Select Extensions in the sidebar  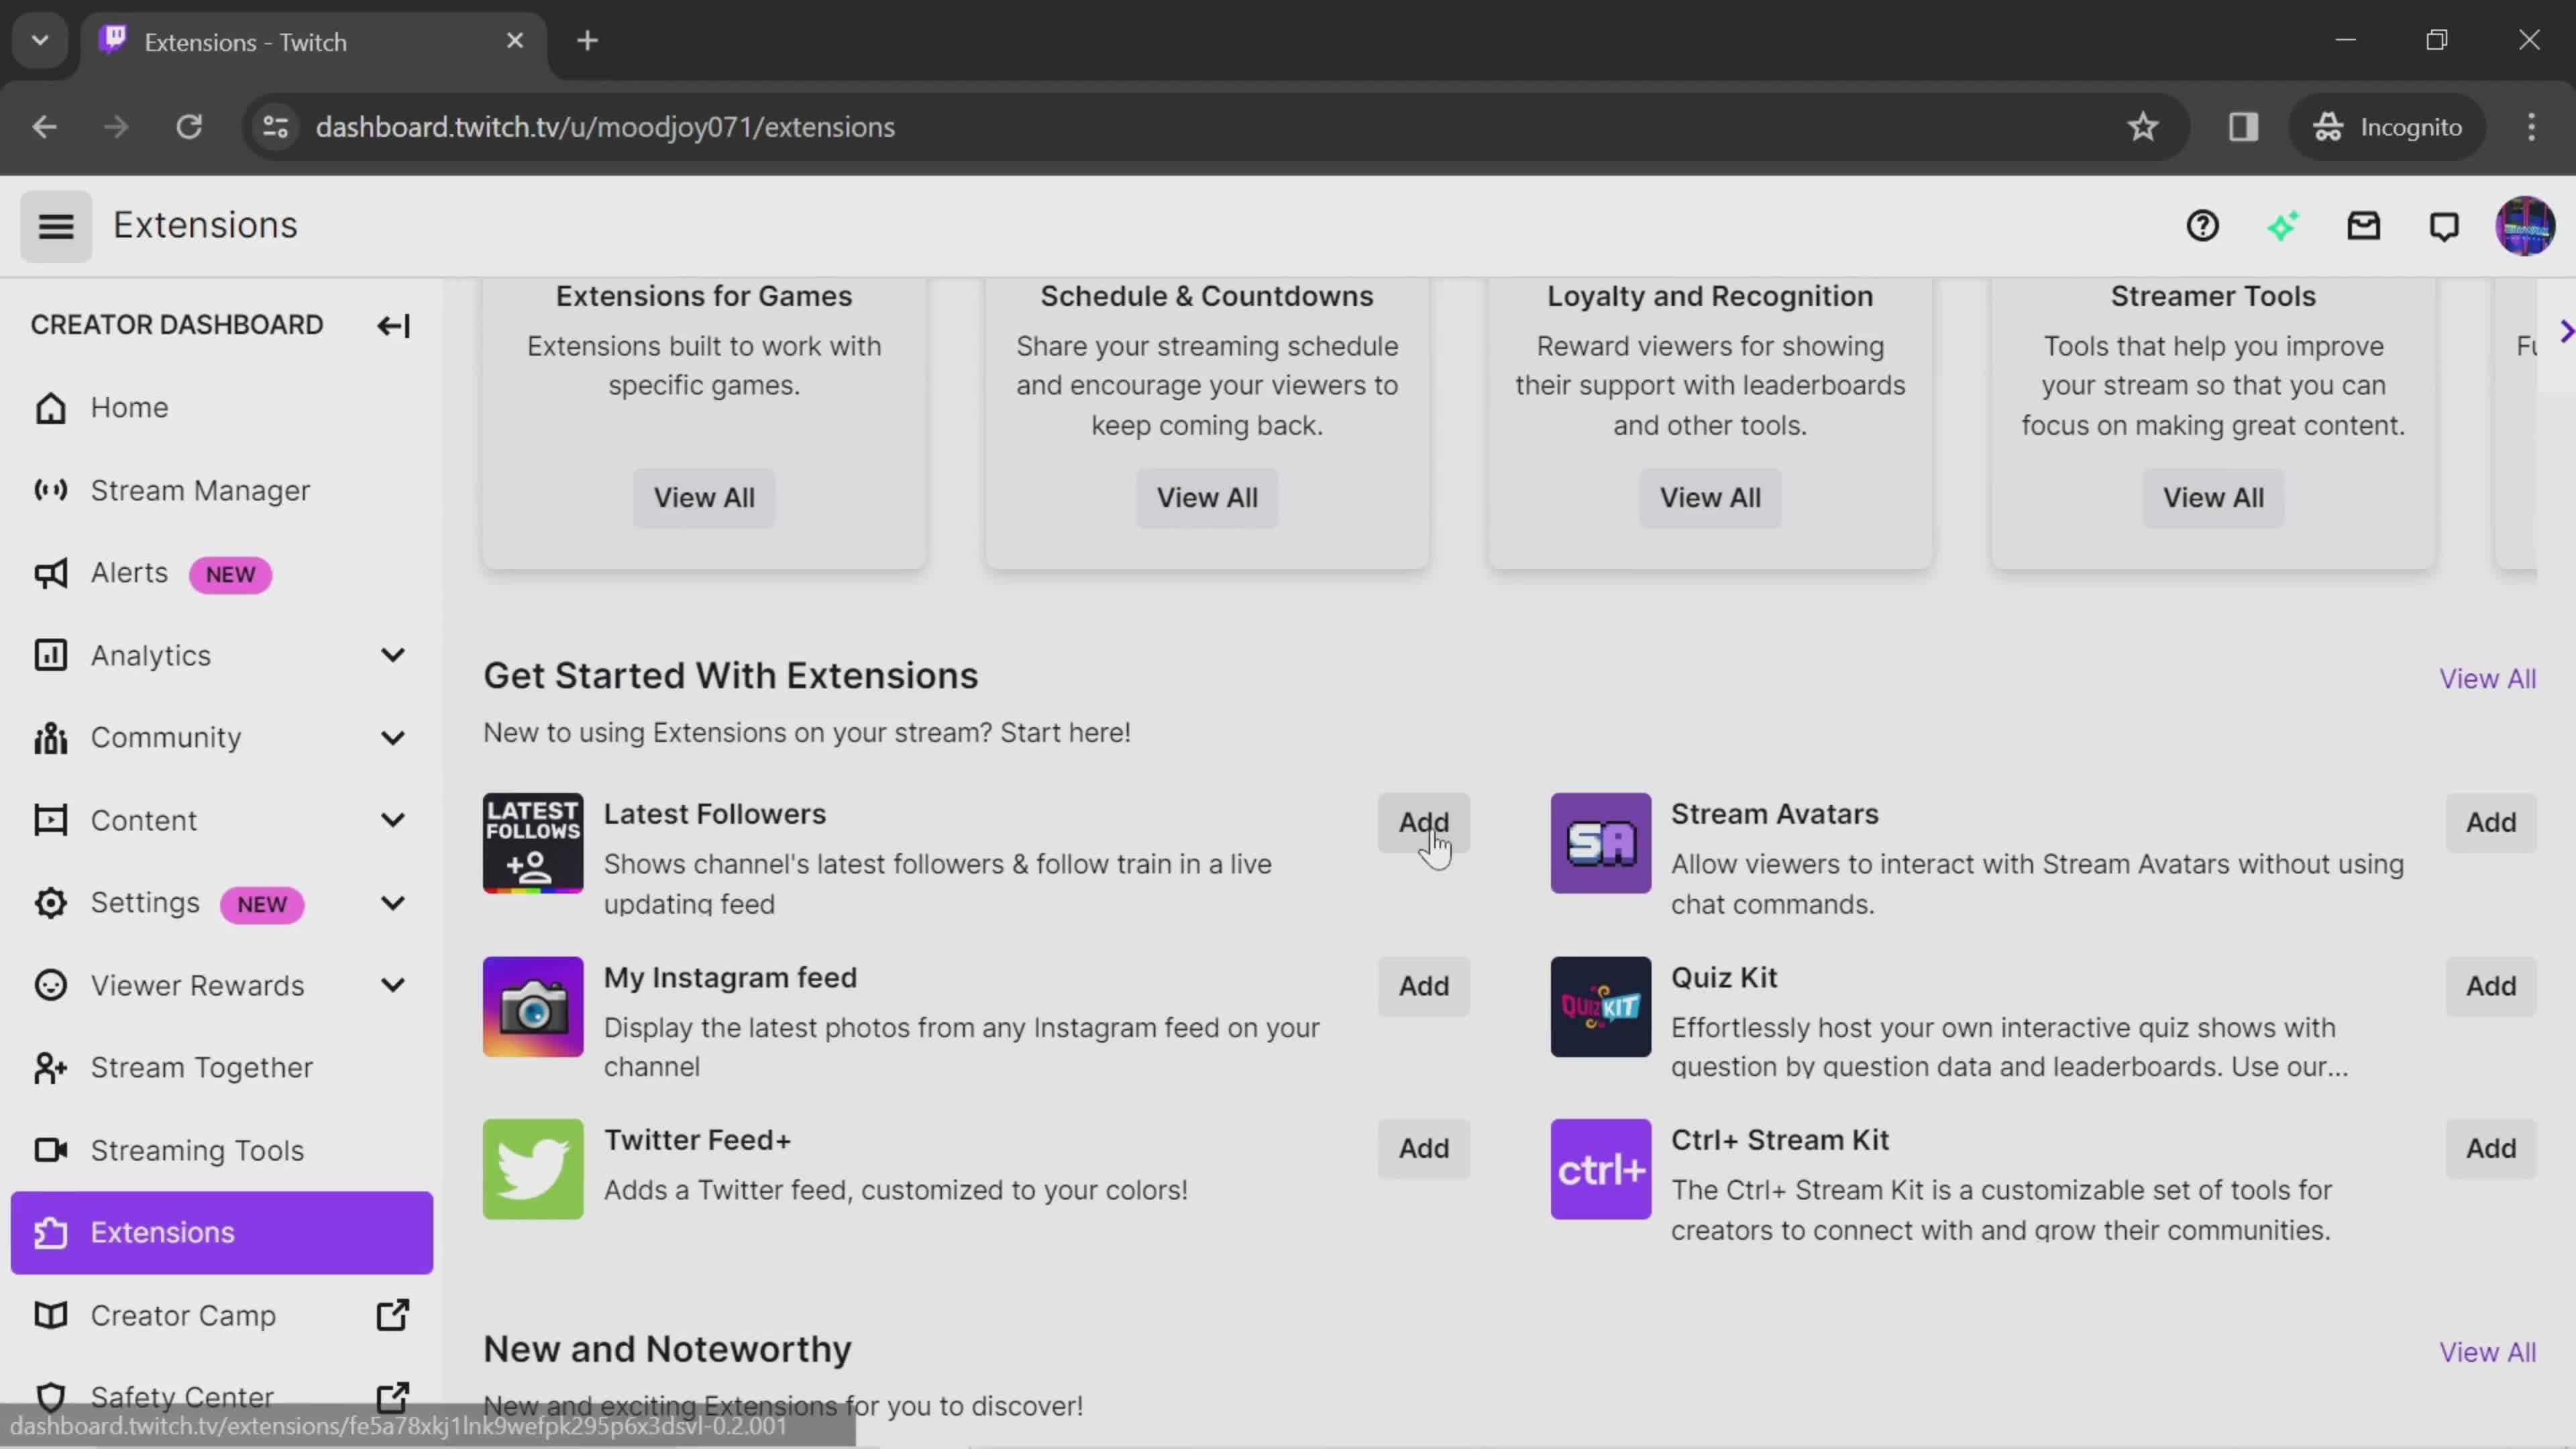tap(222, 1233)
